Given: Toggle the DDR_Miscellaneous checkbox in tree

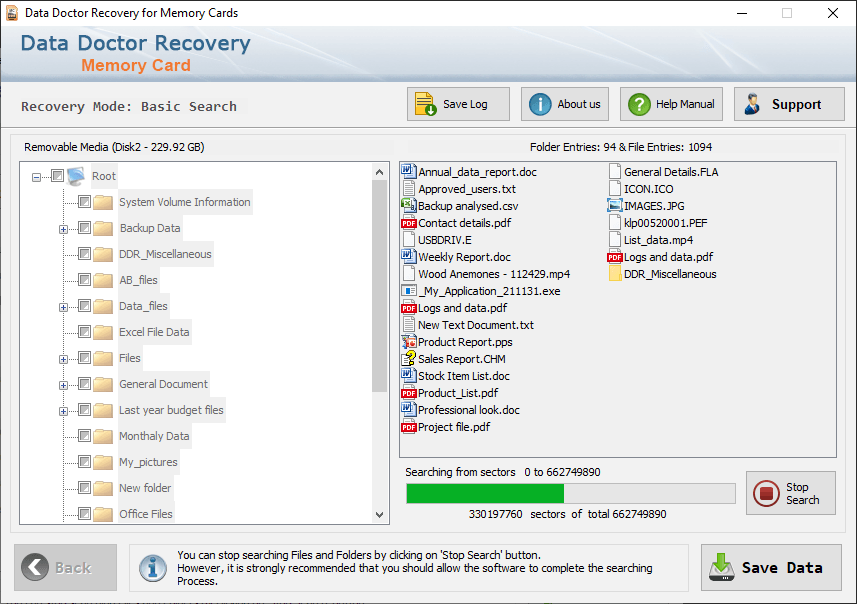Looking at the screenshot, I should pos(84,254).
